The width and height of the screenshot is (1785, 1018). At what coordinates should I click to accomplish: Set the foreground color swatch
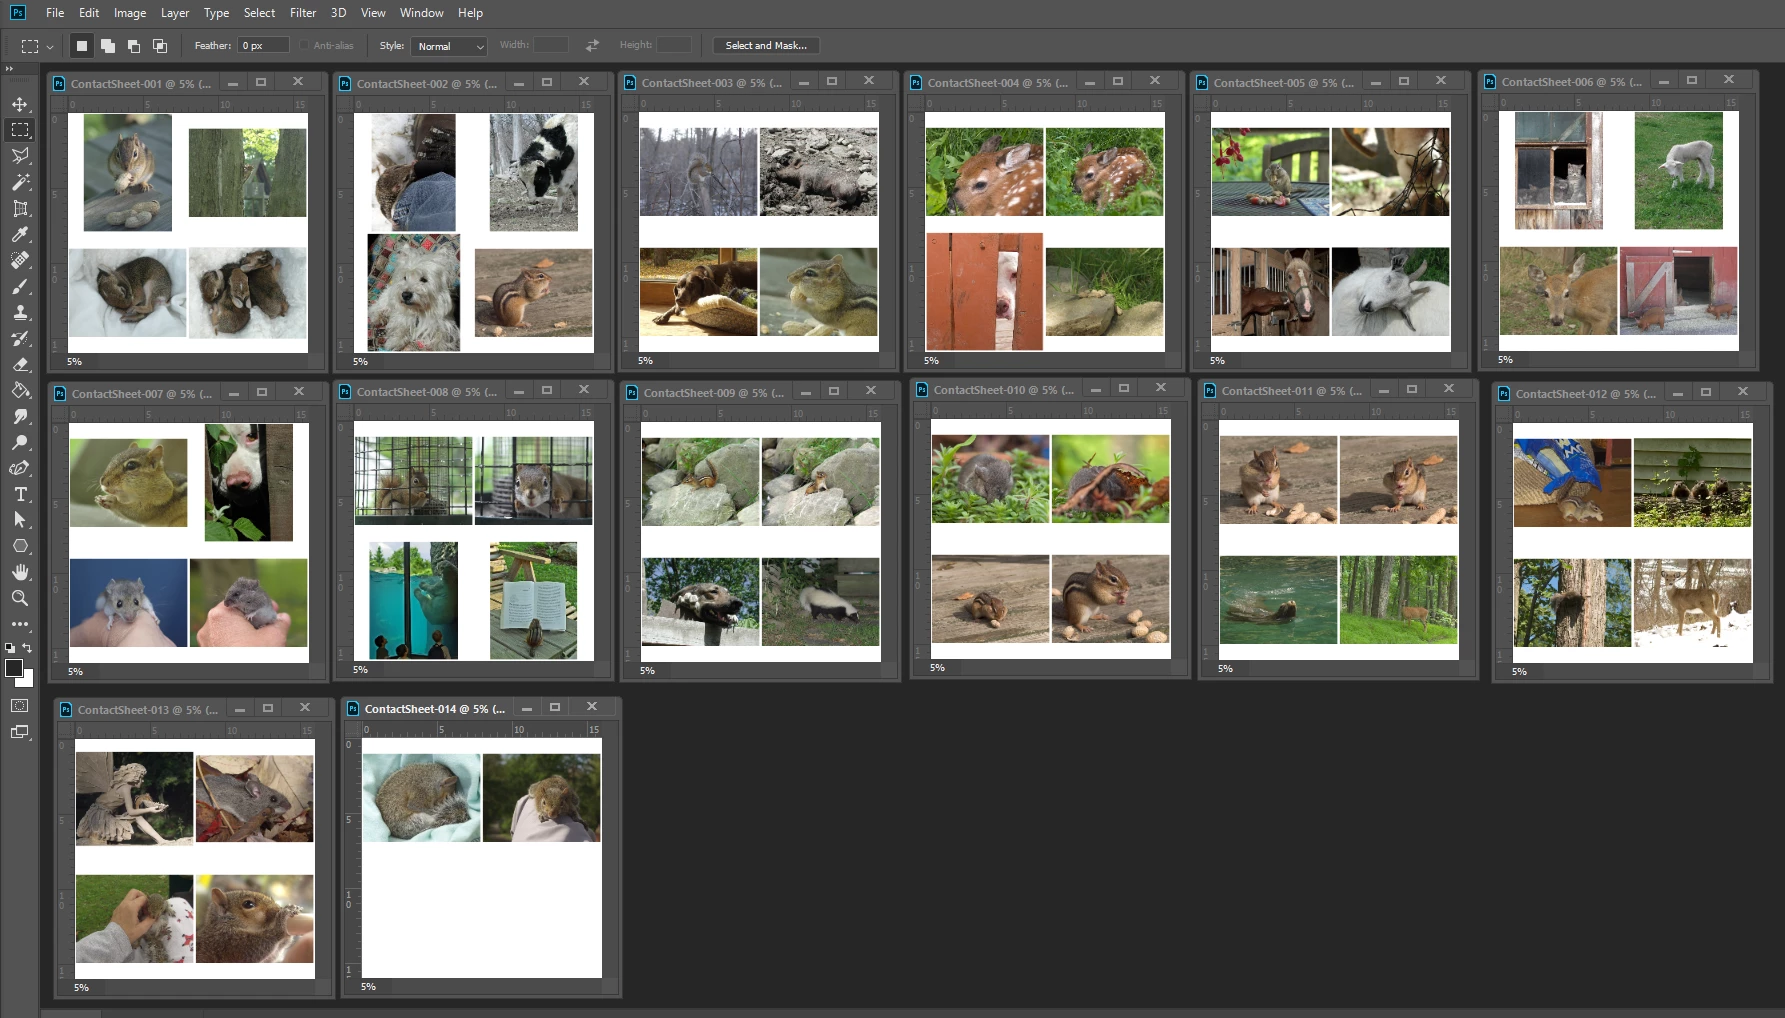point(14,669)
